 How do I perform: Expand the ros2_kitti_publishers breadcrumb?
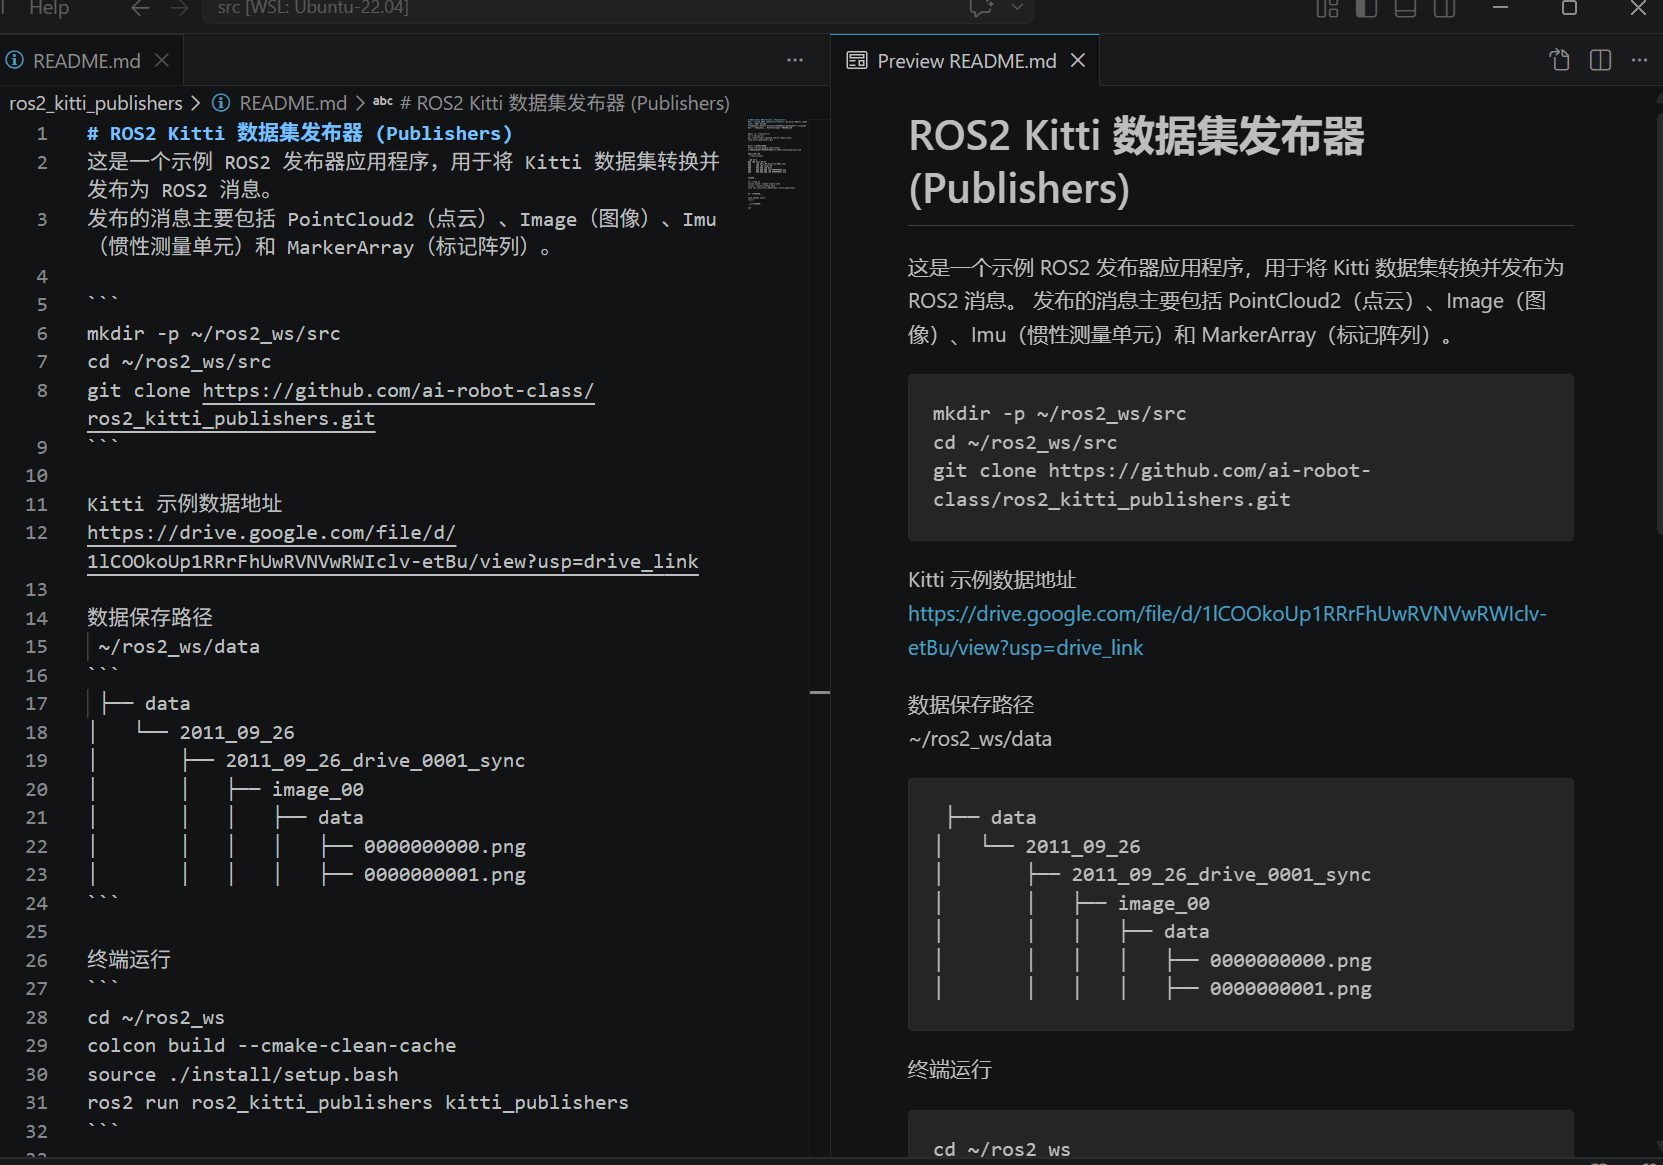coord(95,102)
